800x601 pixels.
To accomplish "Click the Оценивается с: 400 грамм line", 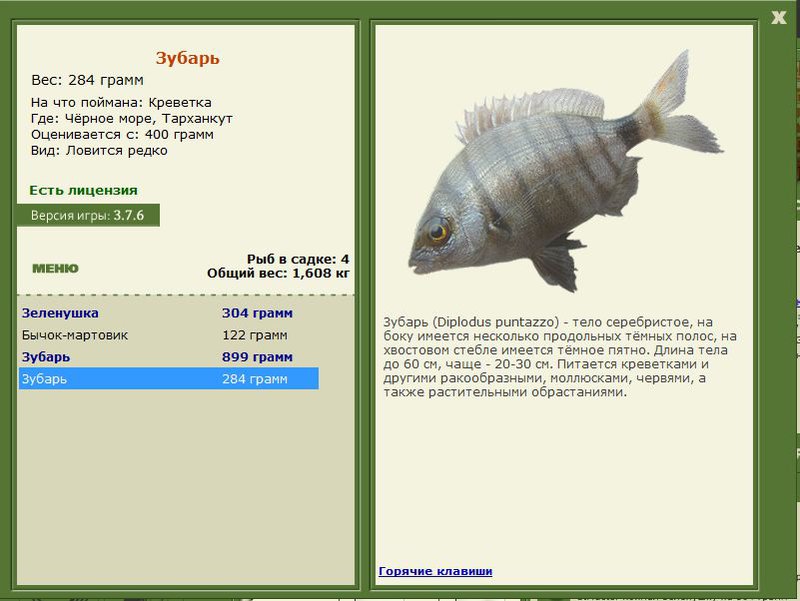I will 122,135.
